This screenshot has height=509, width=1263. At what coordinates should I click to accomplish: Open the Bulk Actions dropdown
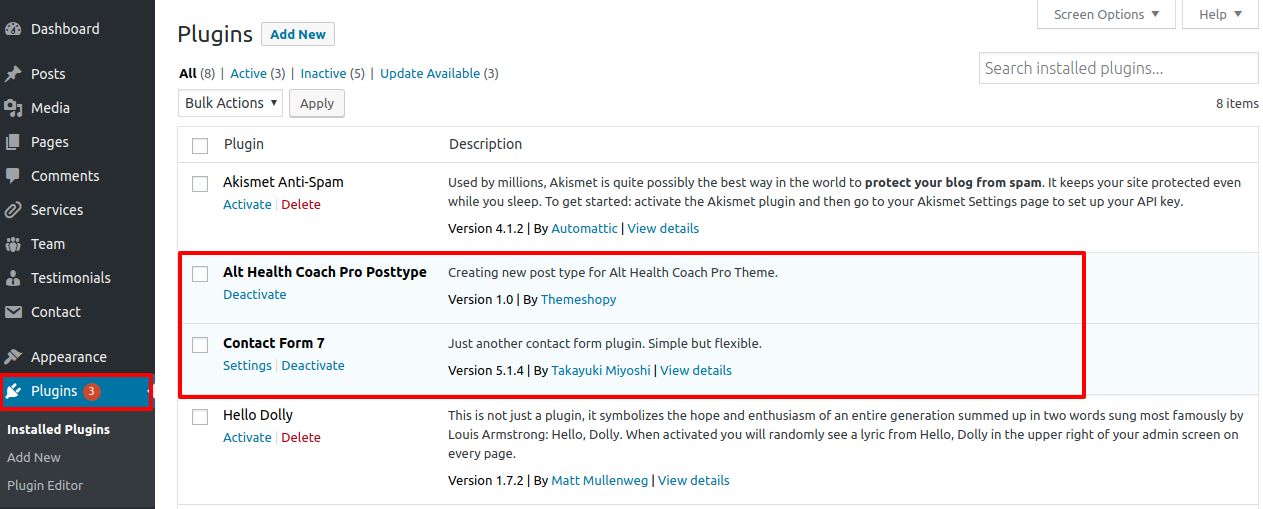coord(231,103)
